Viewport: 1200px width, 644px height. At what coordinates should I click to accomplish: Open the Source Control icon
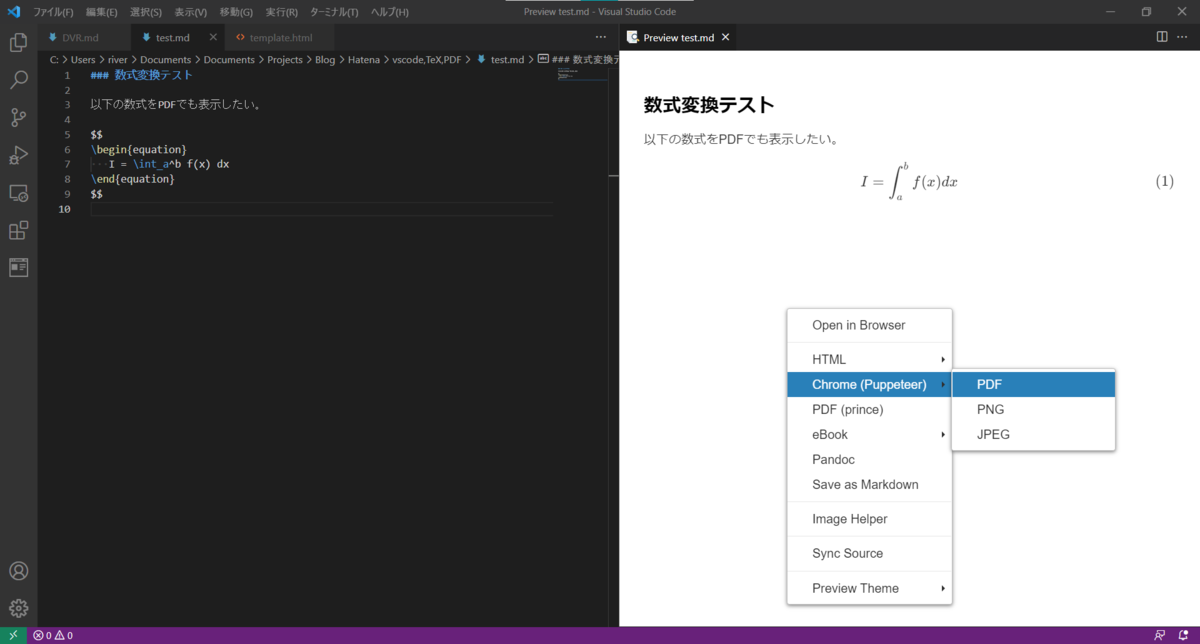(18, 117)
